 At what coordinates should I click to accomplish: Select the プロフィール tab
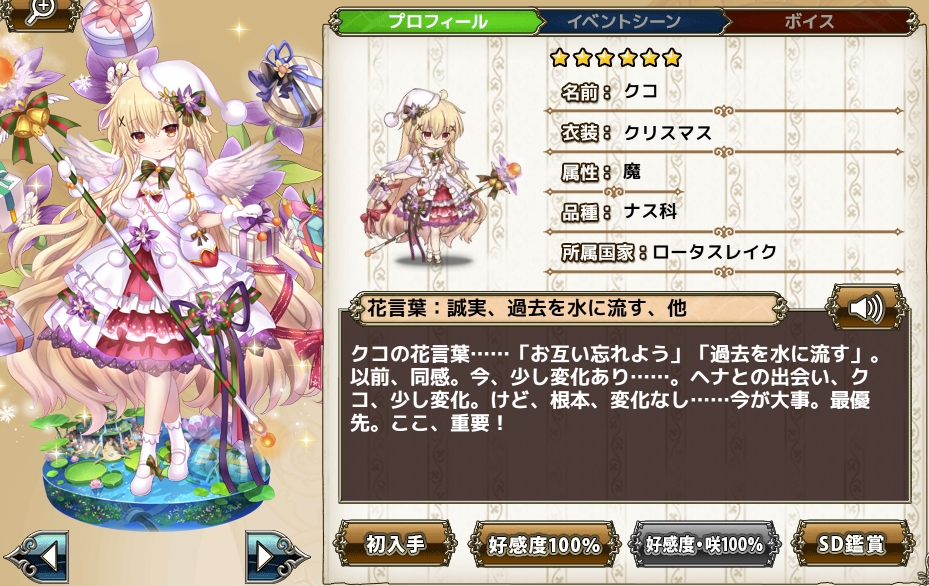pos(437,22)
